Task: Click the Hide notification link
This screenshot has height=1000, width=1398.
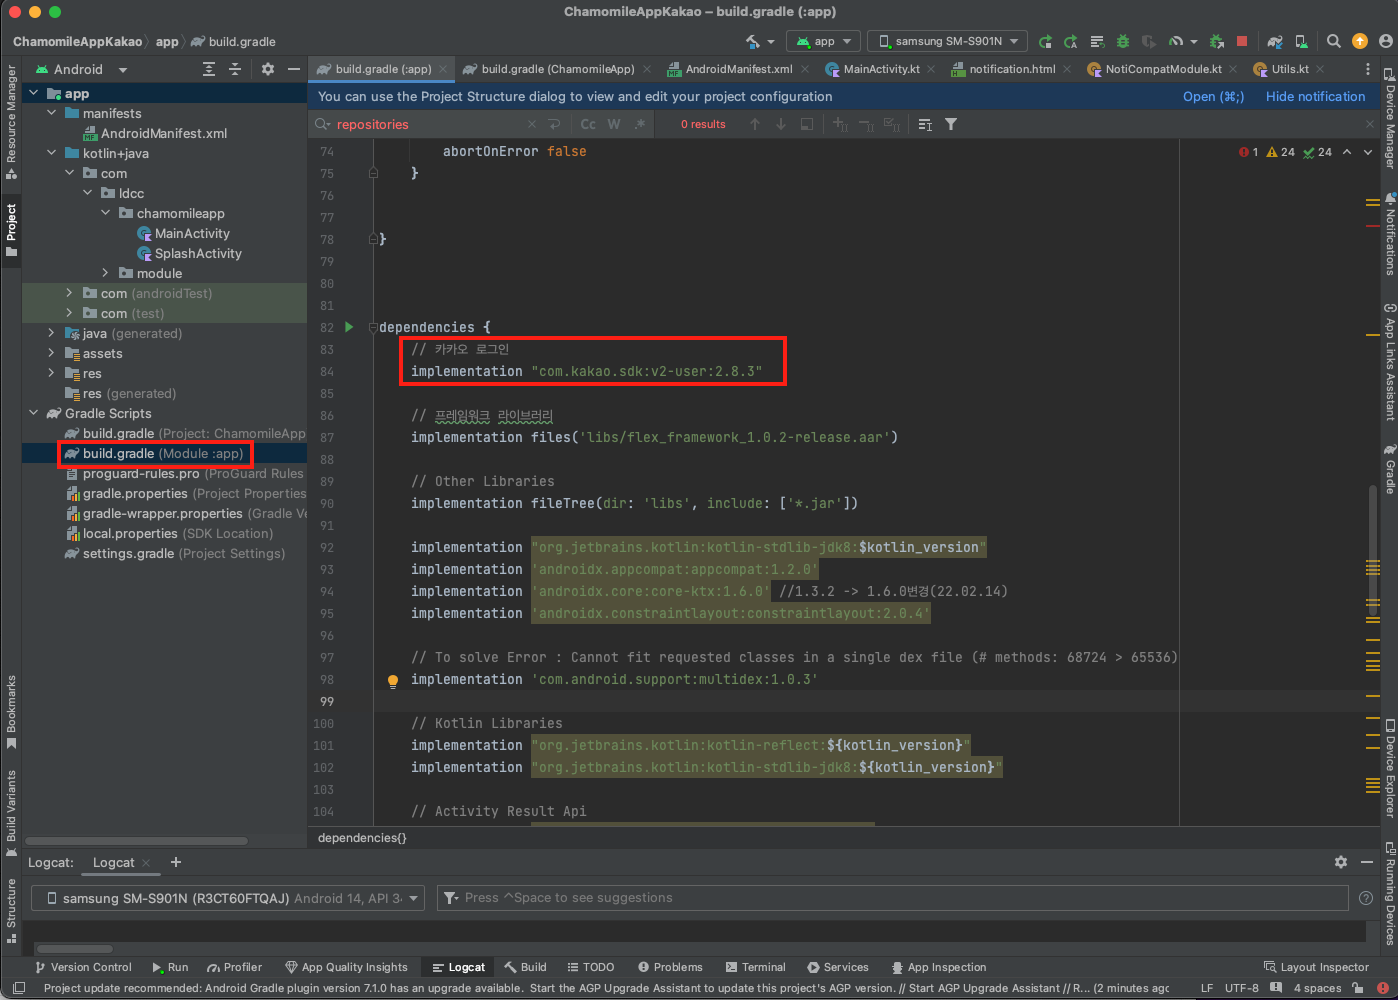Action: tap(1315, 97)
